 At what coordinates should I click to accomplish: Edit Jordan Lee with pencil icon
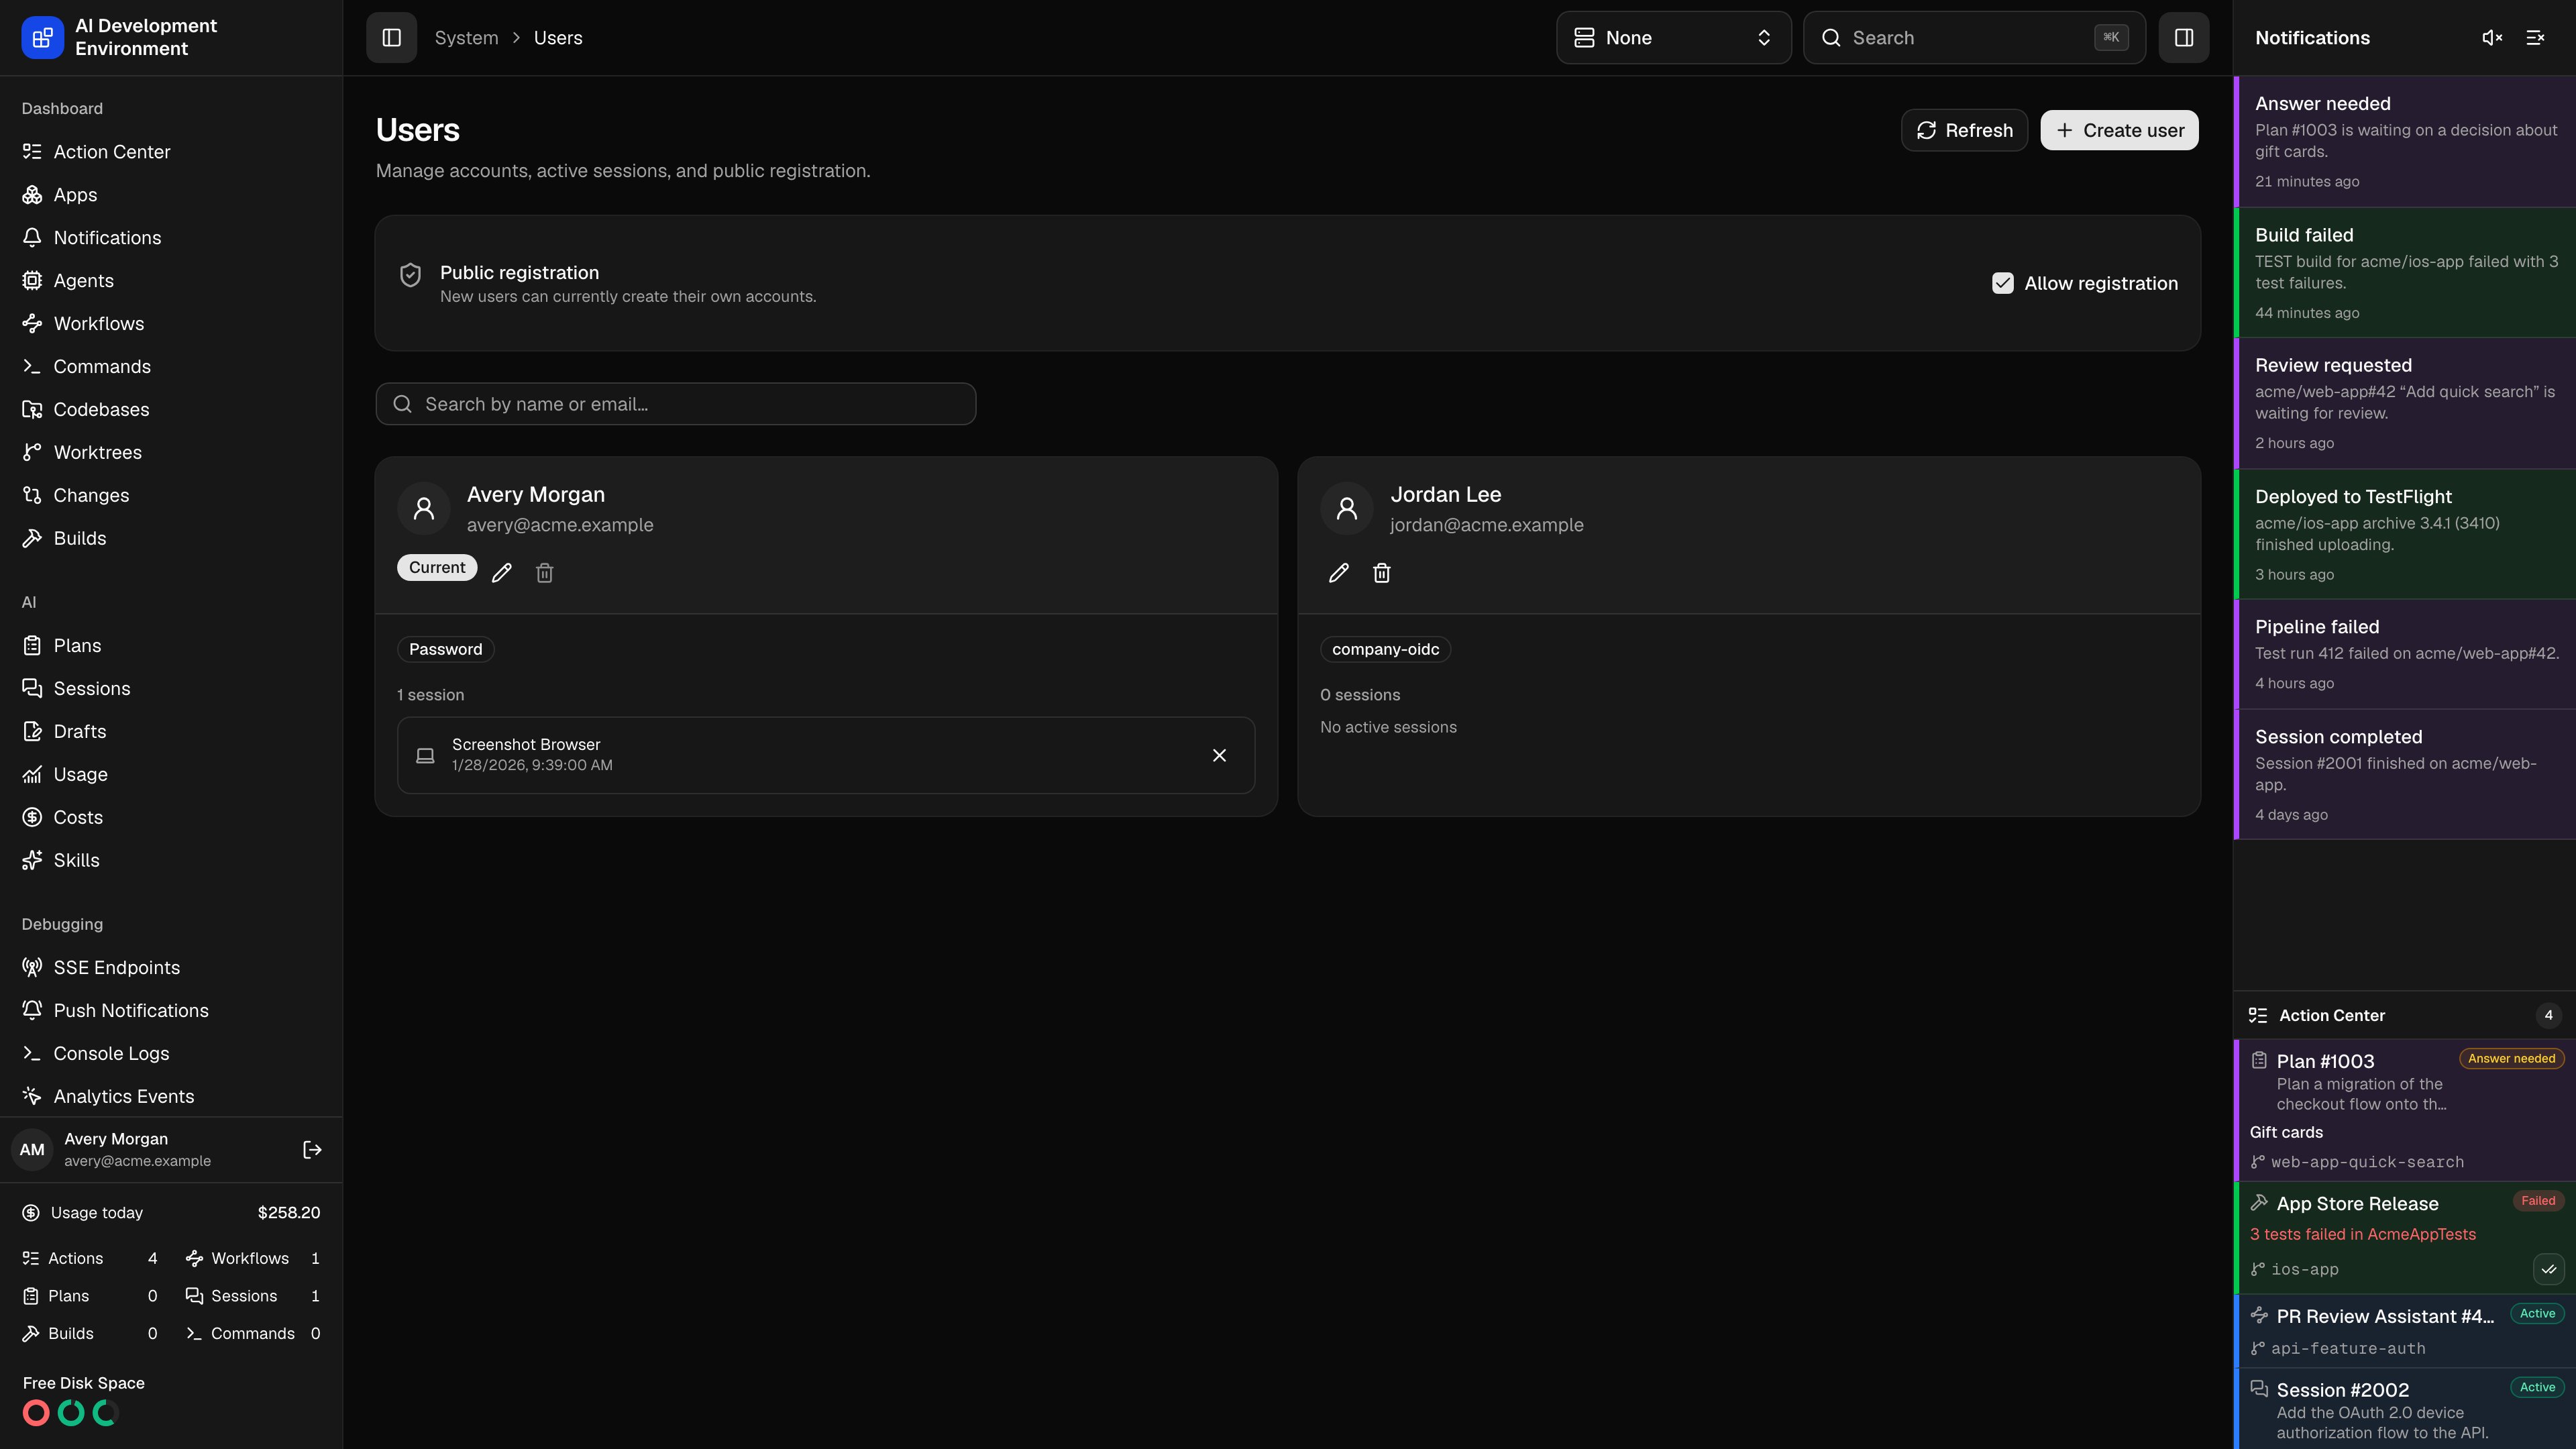tap(1339, 573)
